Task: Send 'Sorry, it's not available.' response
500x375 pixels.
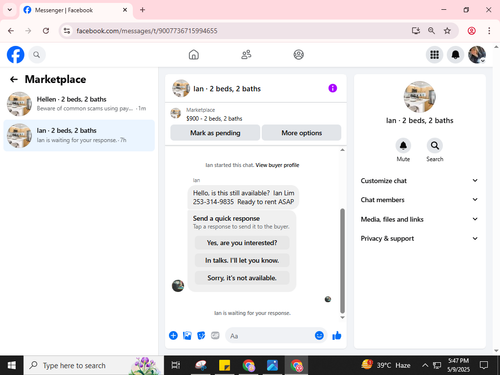Action: click(242, 278)
